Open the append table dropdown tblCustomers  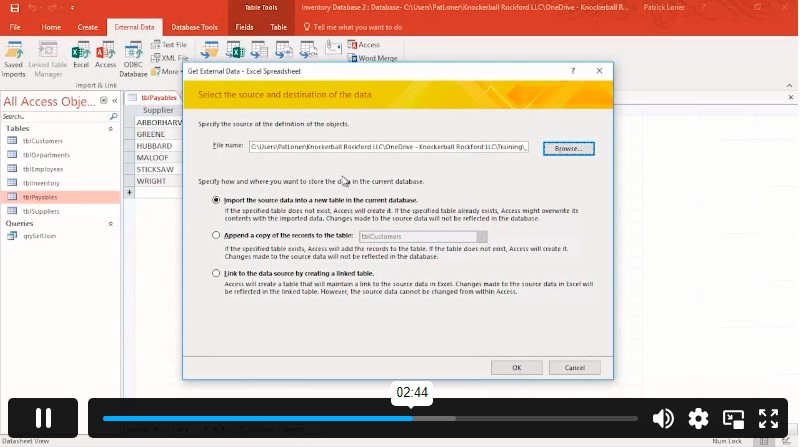coord(481,236)
